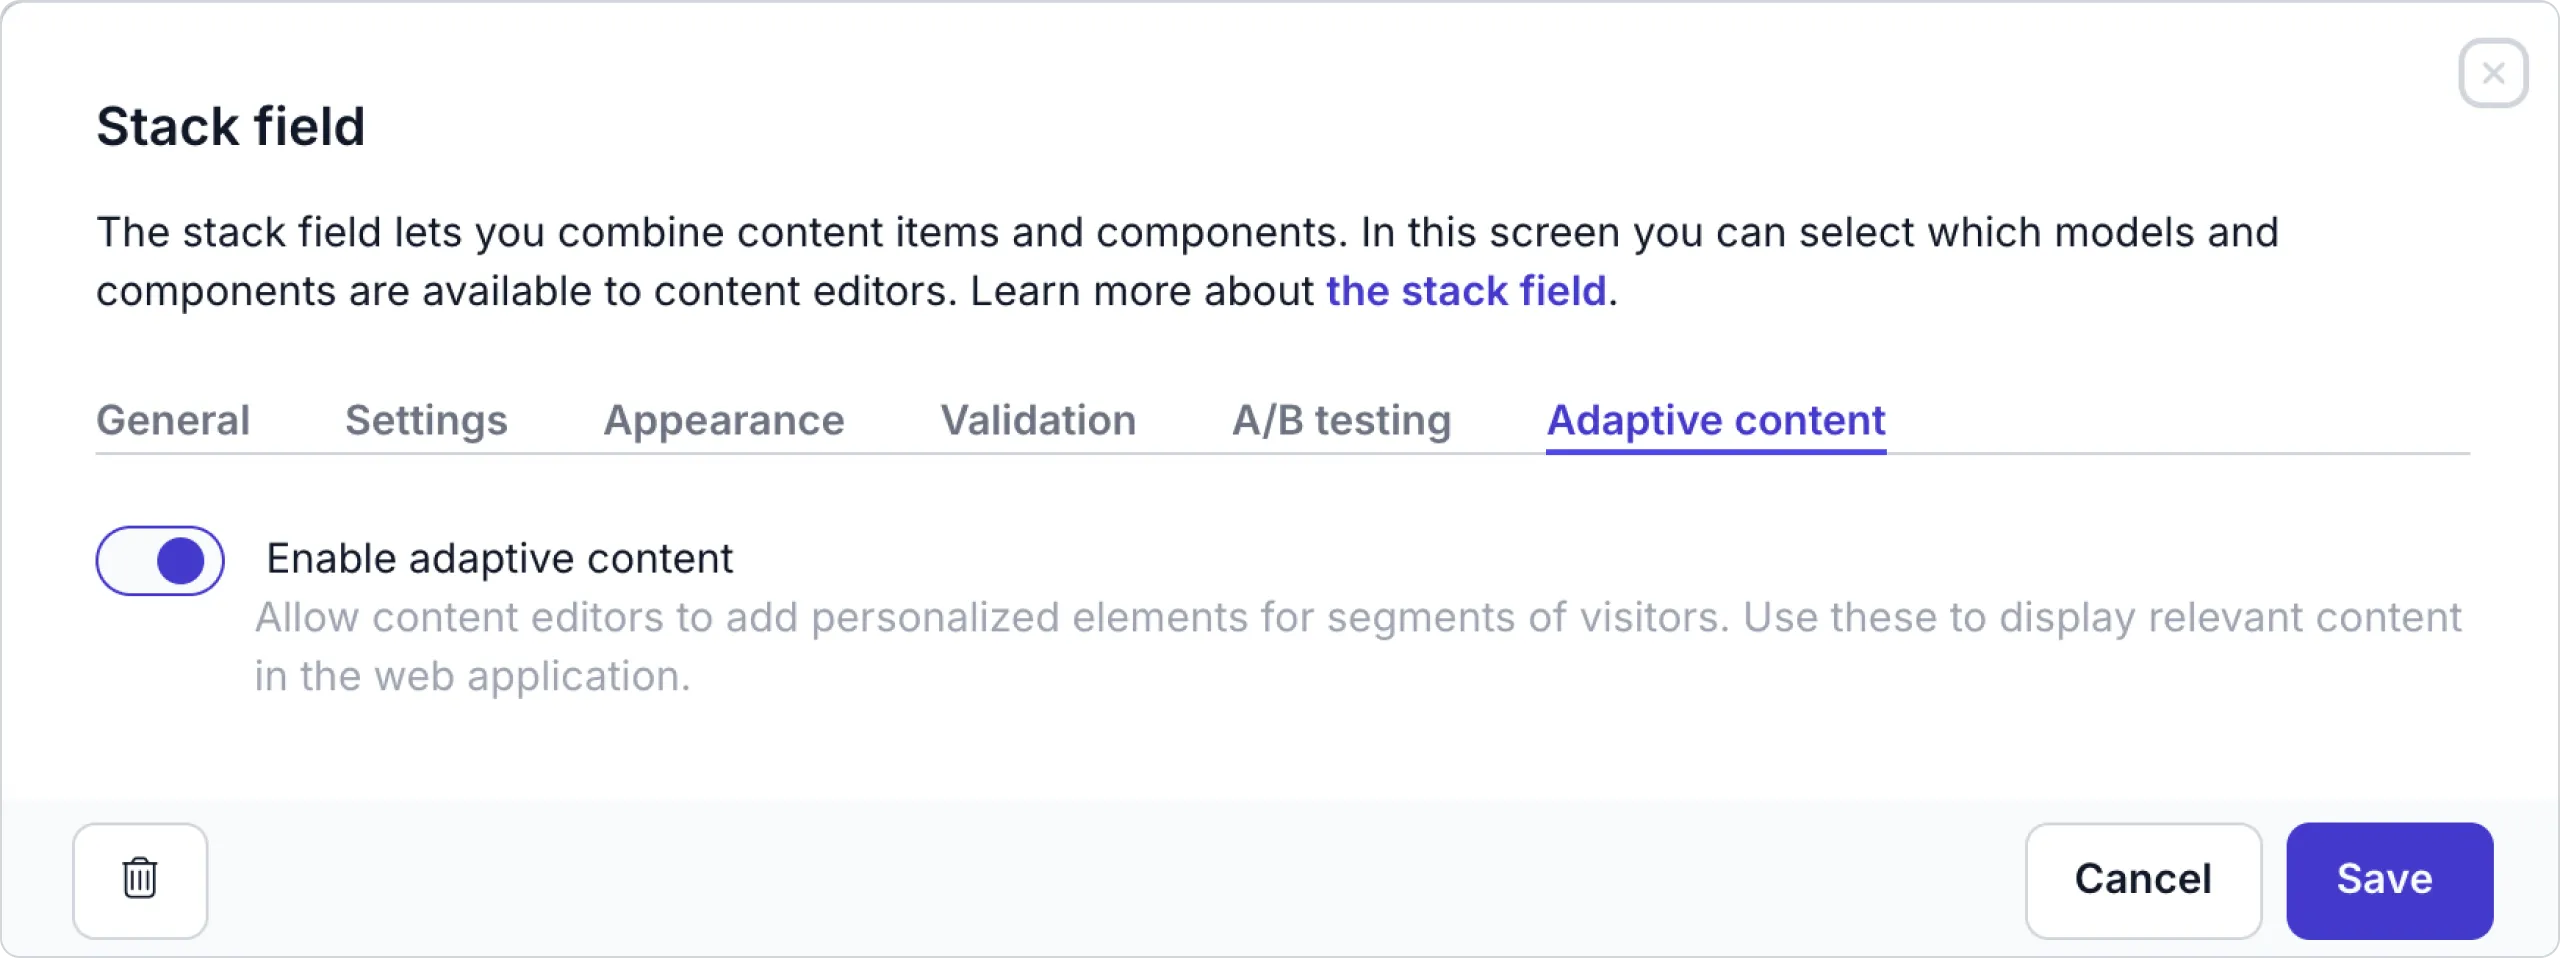
Task: Click the toggle knob inside the switch
Action: [x=181, y=560]
